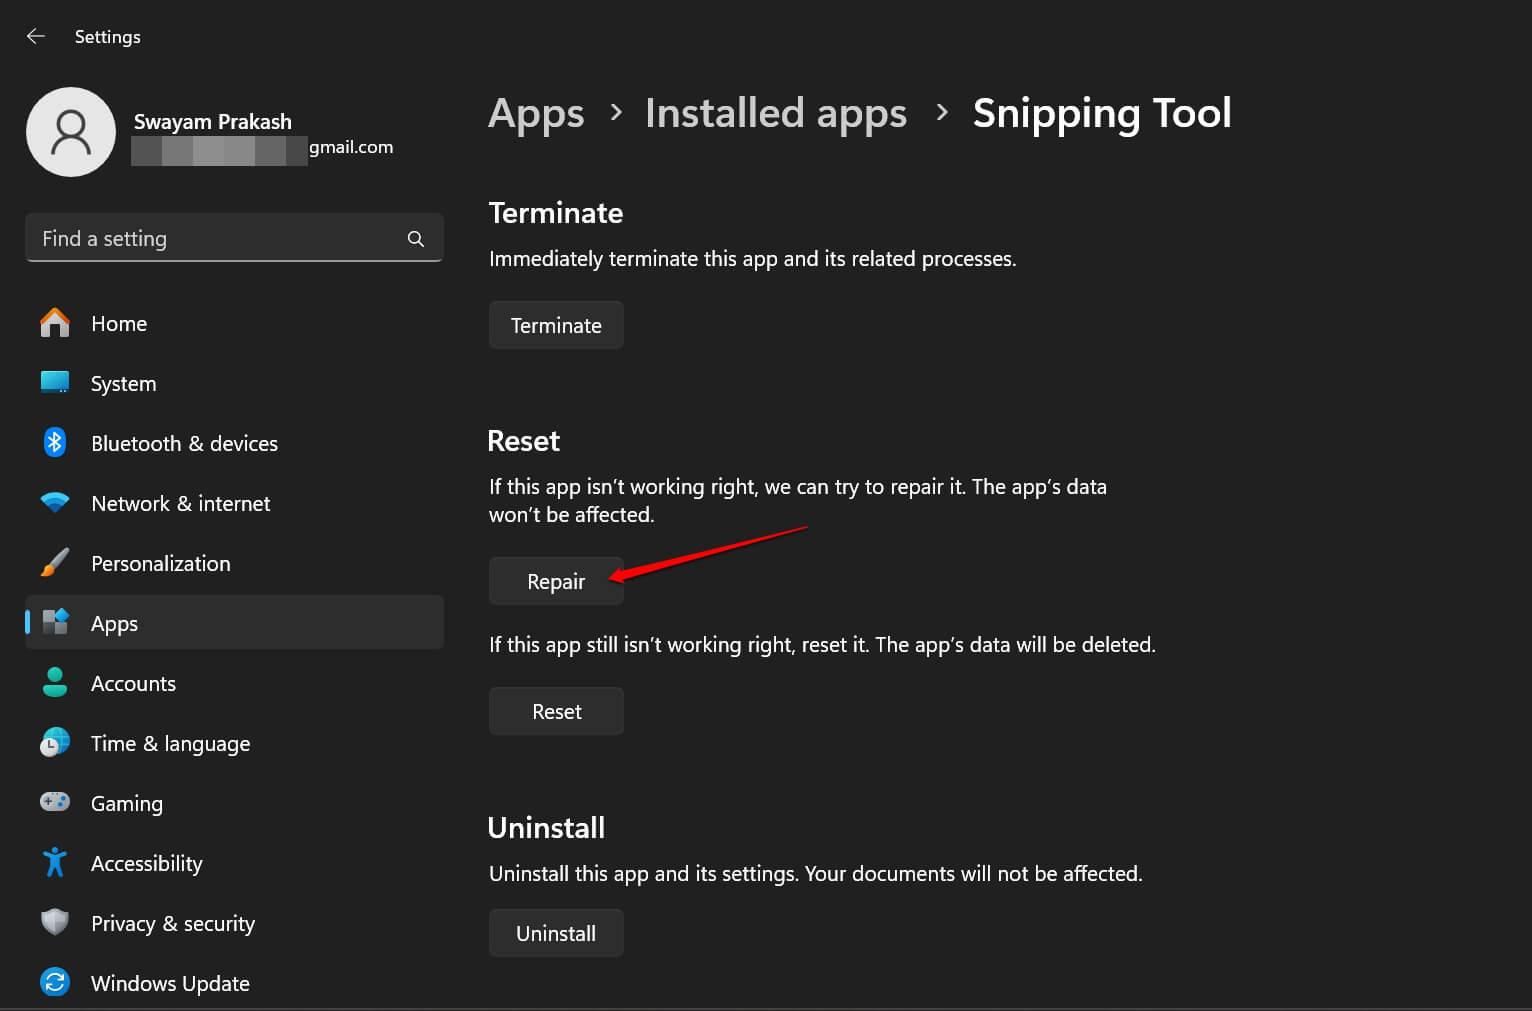
Task: Open the Apps breadcrumb link
Action: [536, 113]
